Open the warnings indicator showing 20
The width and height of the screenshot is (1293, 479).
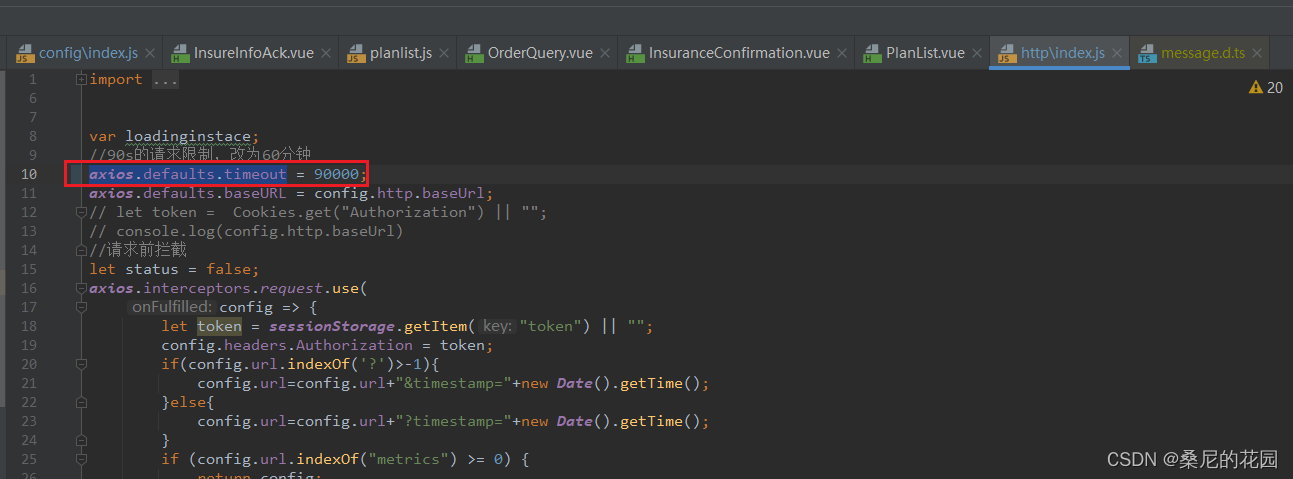(x=1265, y=88)
